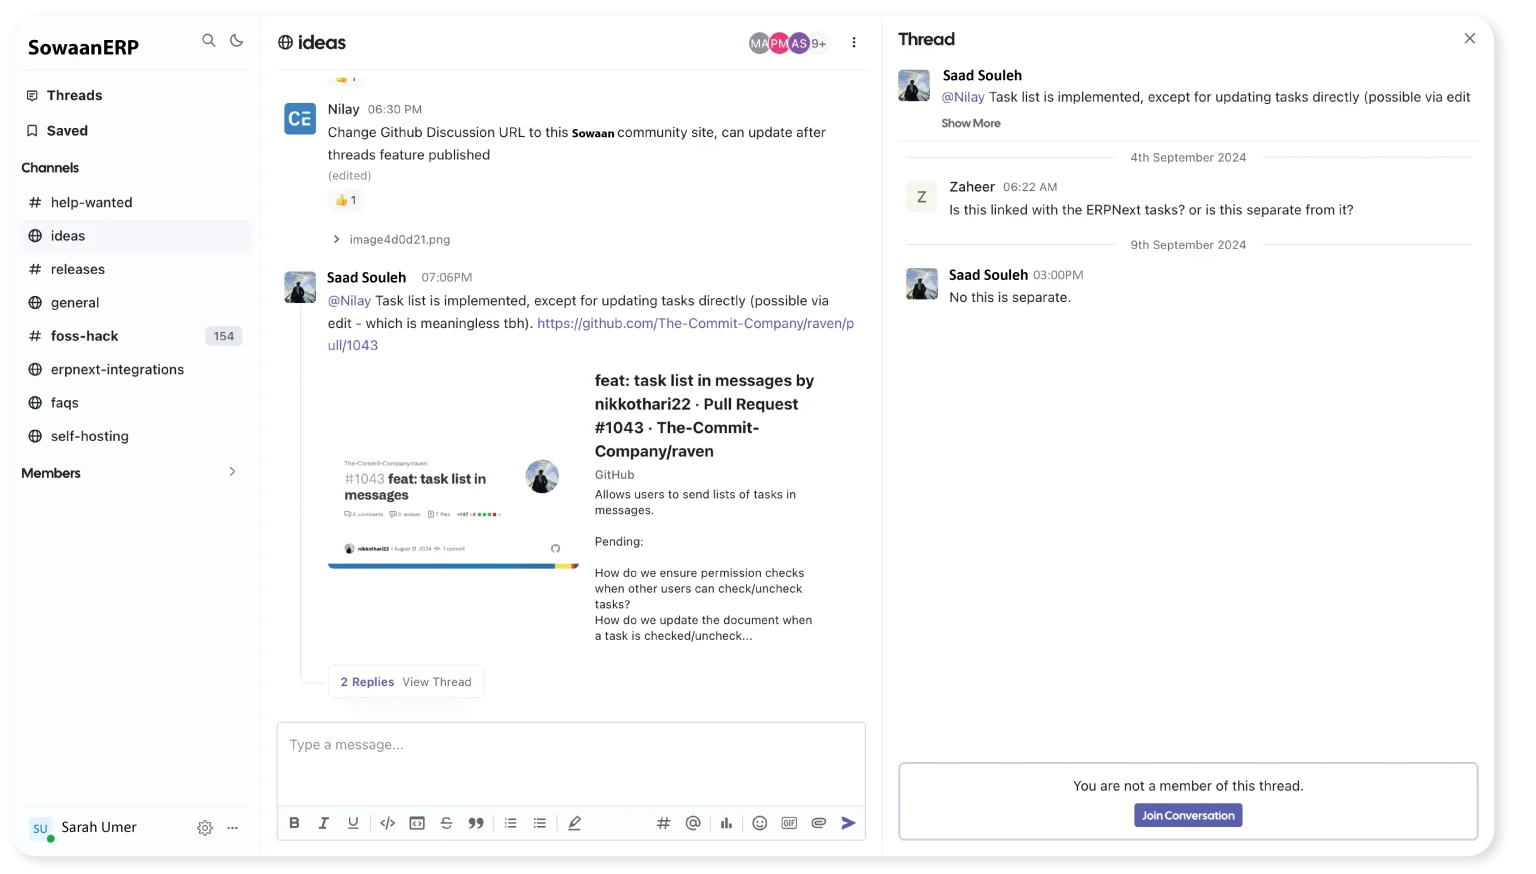The width and height of the screenshot is (1536, 874).
Task: Toggle bold formatting
Action: 294,823
